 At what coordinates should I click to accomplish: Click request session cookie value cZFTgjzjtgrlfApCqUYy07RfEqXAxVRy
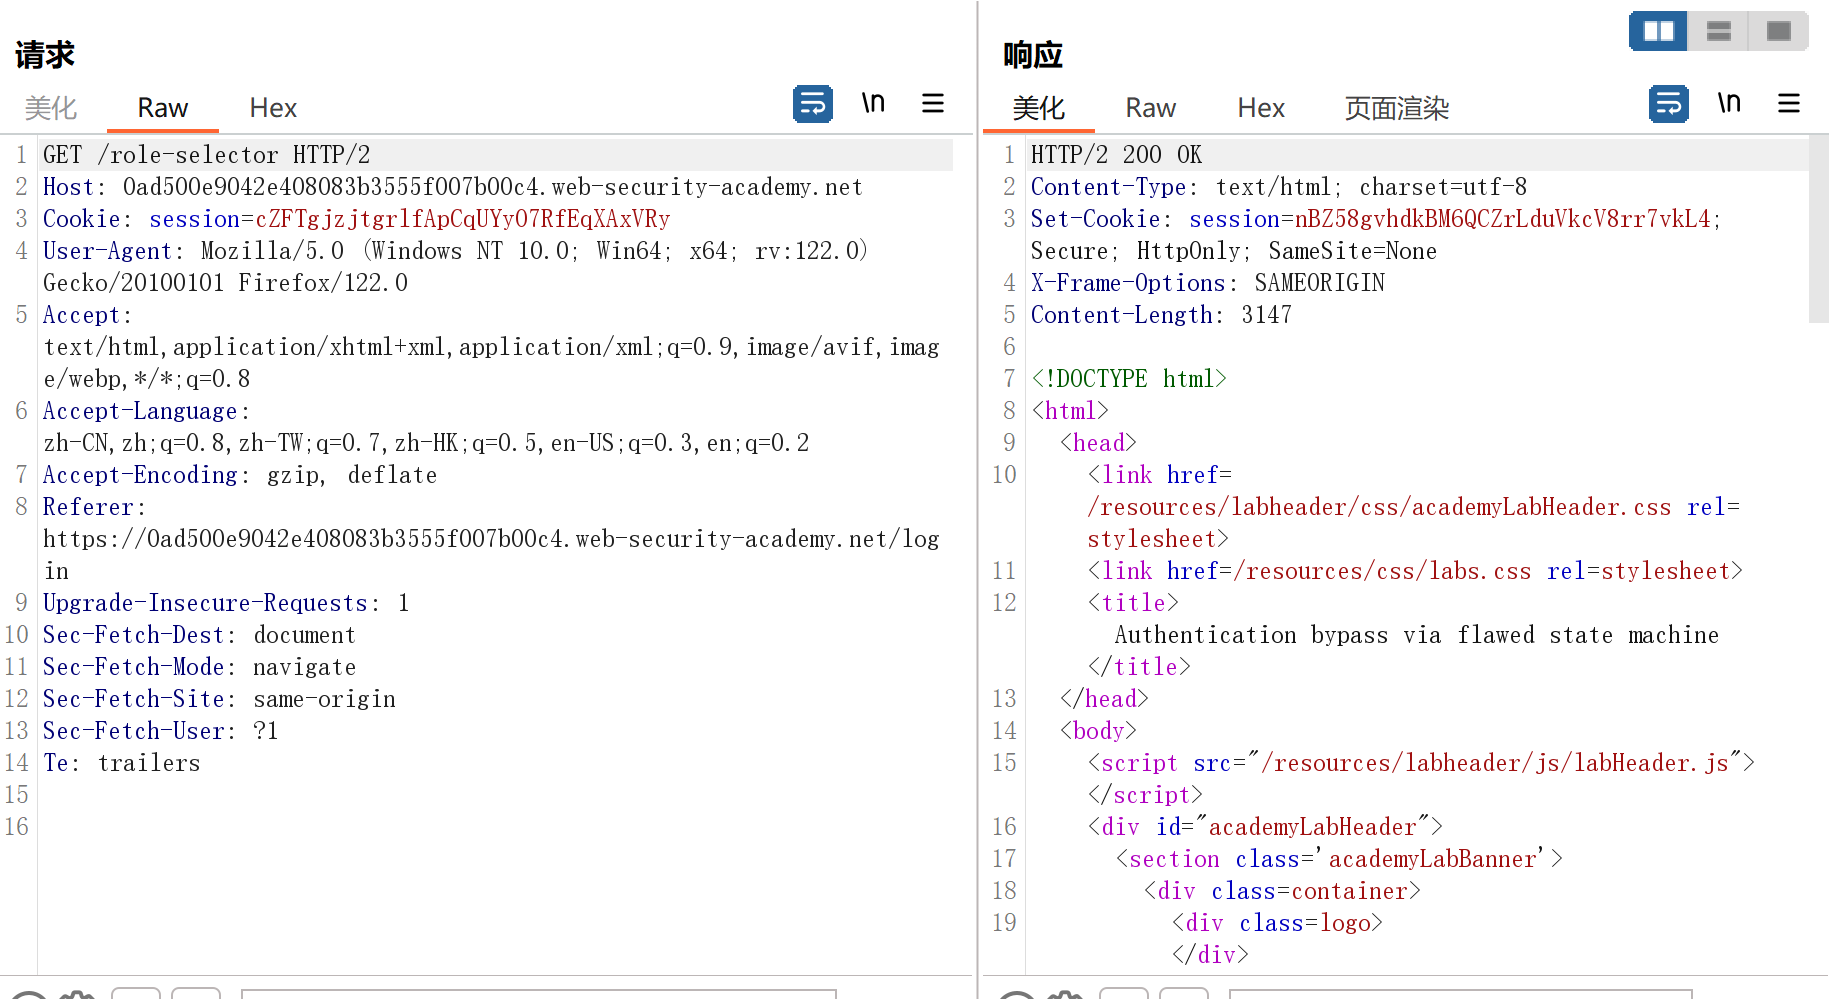click(x=463, y=219)
